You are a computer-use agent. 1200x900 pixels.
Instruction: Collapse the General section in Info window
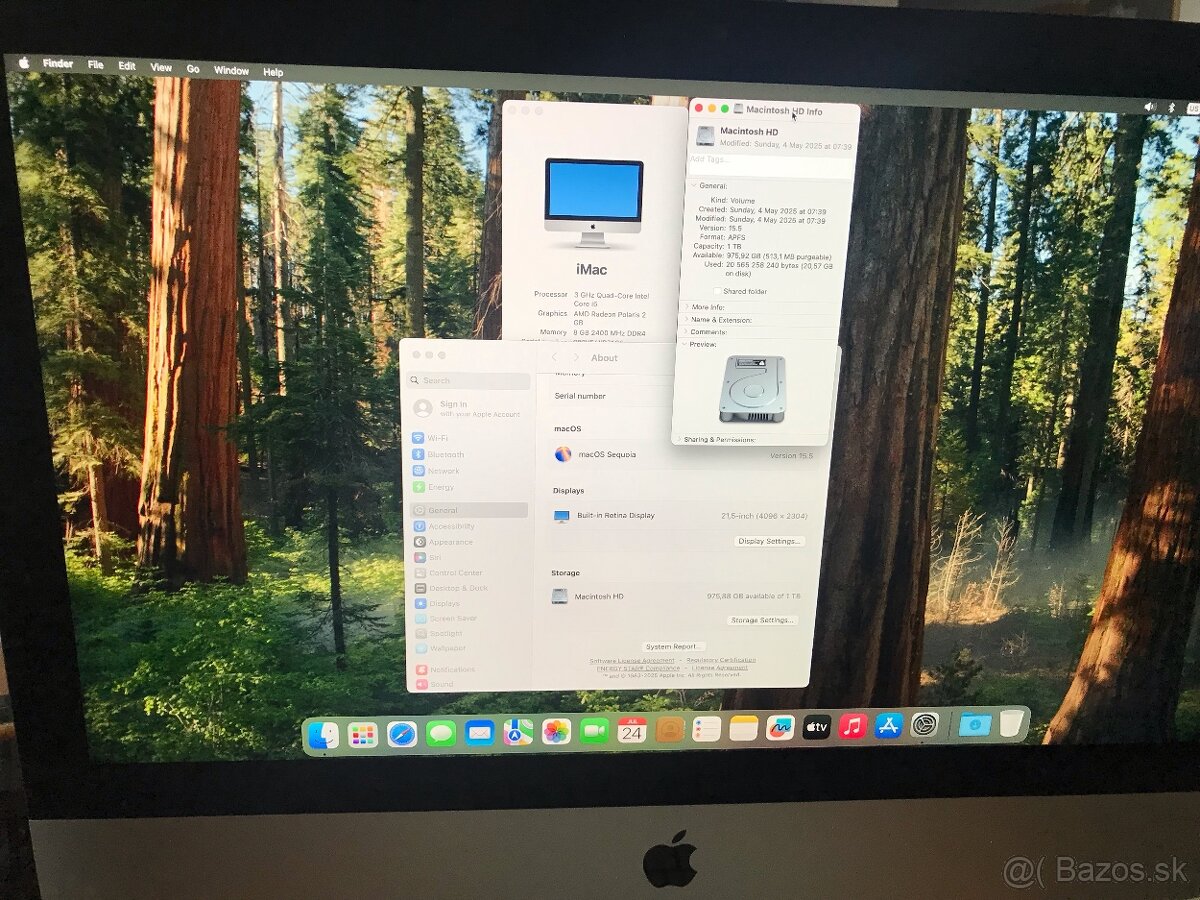tap(692, 186)
